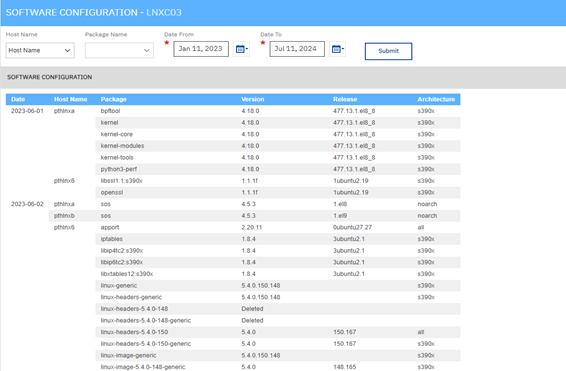Click the linux-headers-5.4.0-148-generic package cell

[146, 320]
